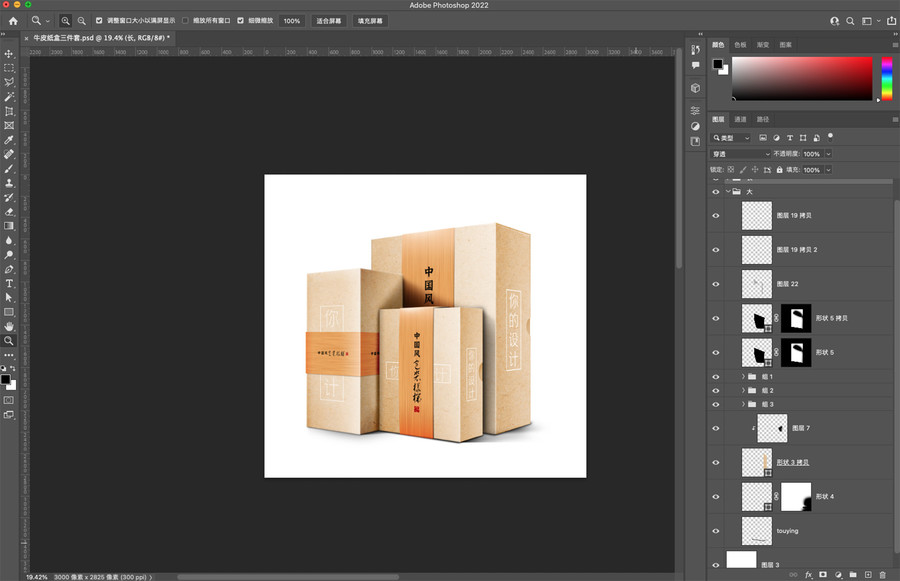The image size is (900, 581).
Task: Hide the 形状 5 layer
Action: point(716,353)
